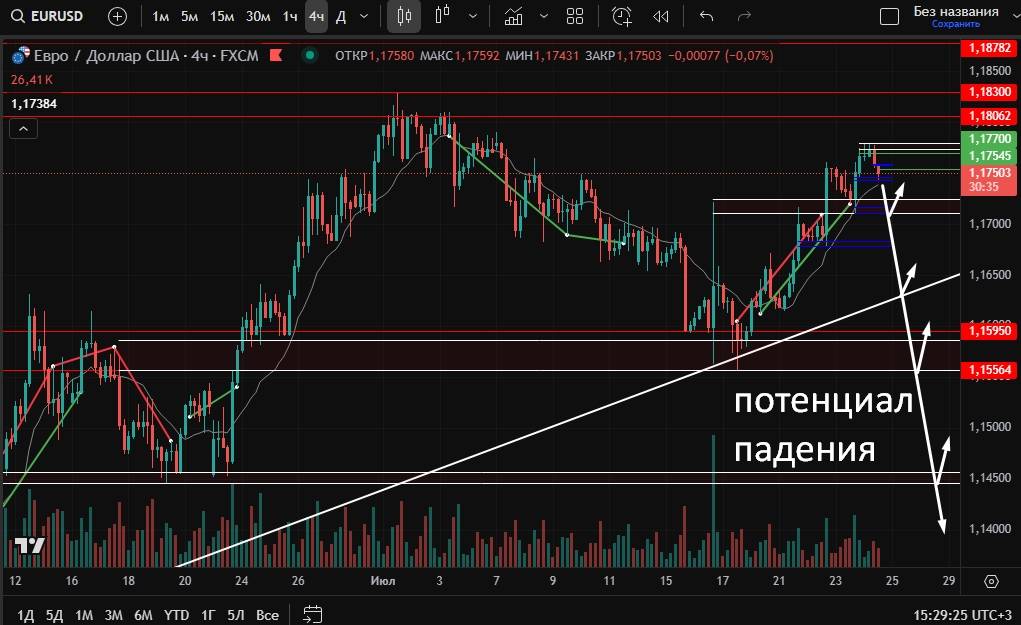Expand chart type dropdown arrow
The width and height of the screenshot is (1021, 625).
click(x=473, y=16)
